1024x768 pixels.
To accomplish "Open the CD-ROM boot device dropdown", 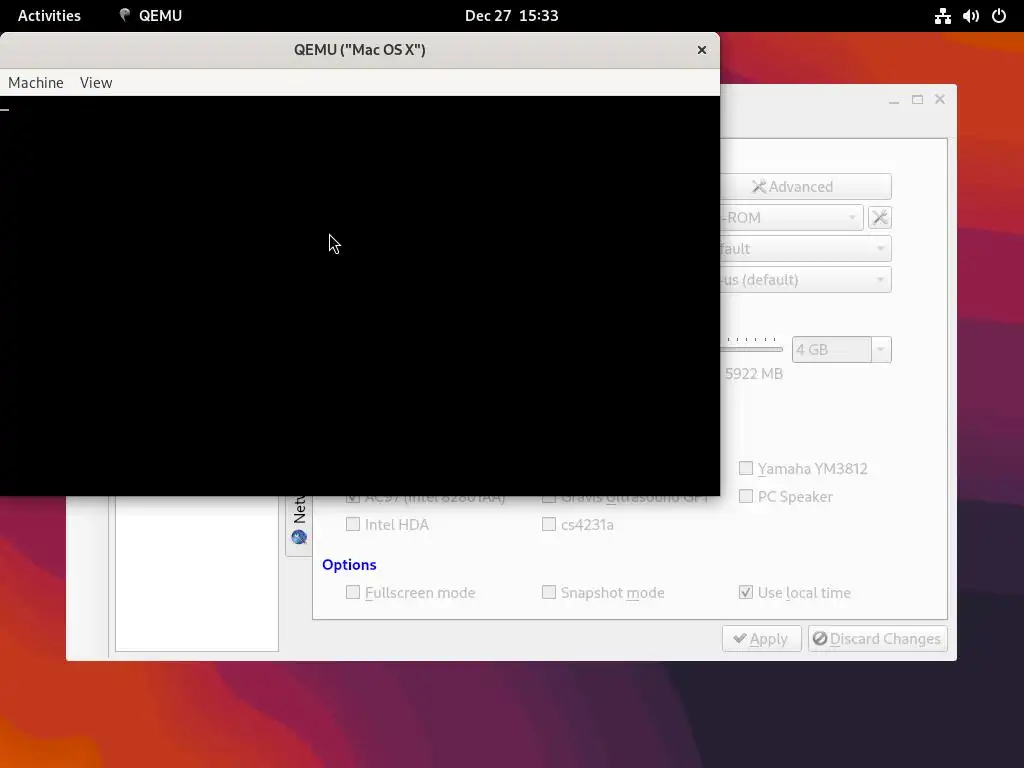I will [x=792, y=217].
